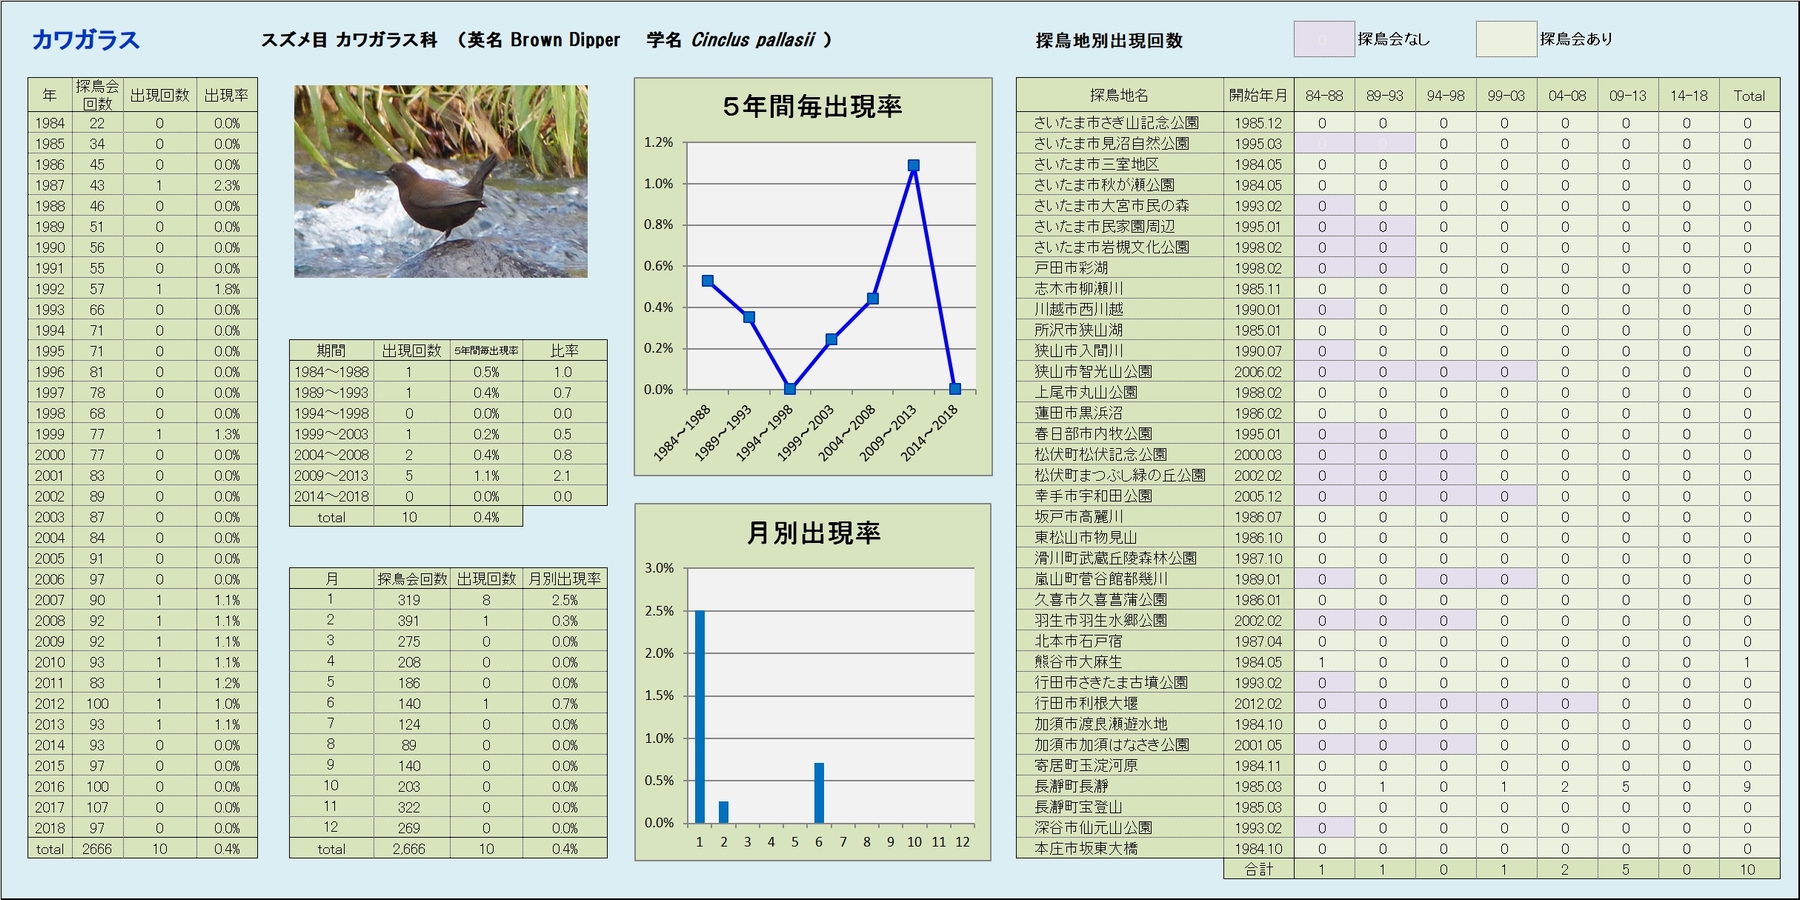Image resolution: width=1800 pixels, height=900 pixels.
Task: Select the スズメ目 カワガラス科 classification text
Action: [x=349, y=40]
